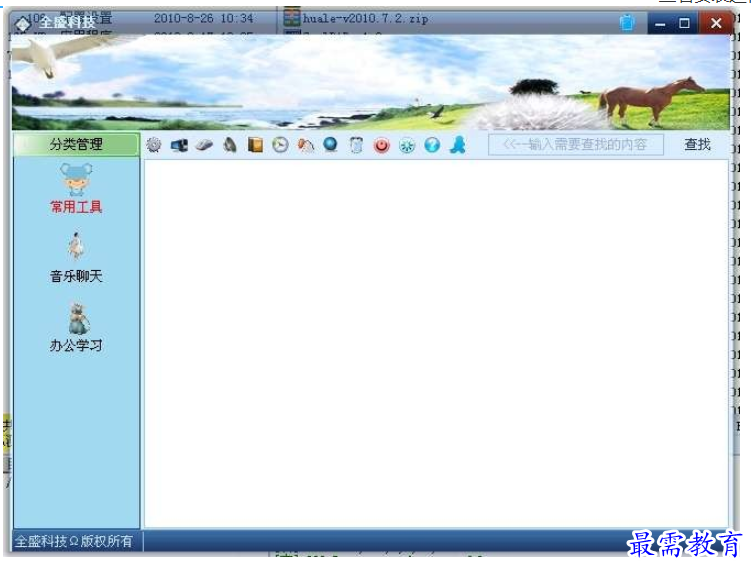Image resolution: width=751 pixels, height=576 pixels.
Task: Click the skin shirt icon in title bar
Action: 627,23
